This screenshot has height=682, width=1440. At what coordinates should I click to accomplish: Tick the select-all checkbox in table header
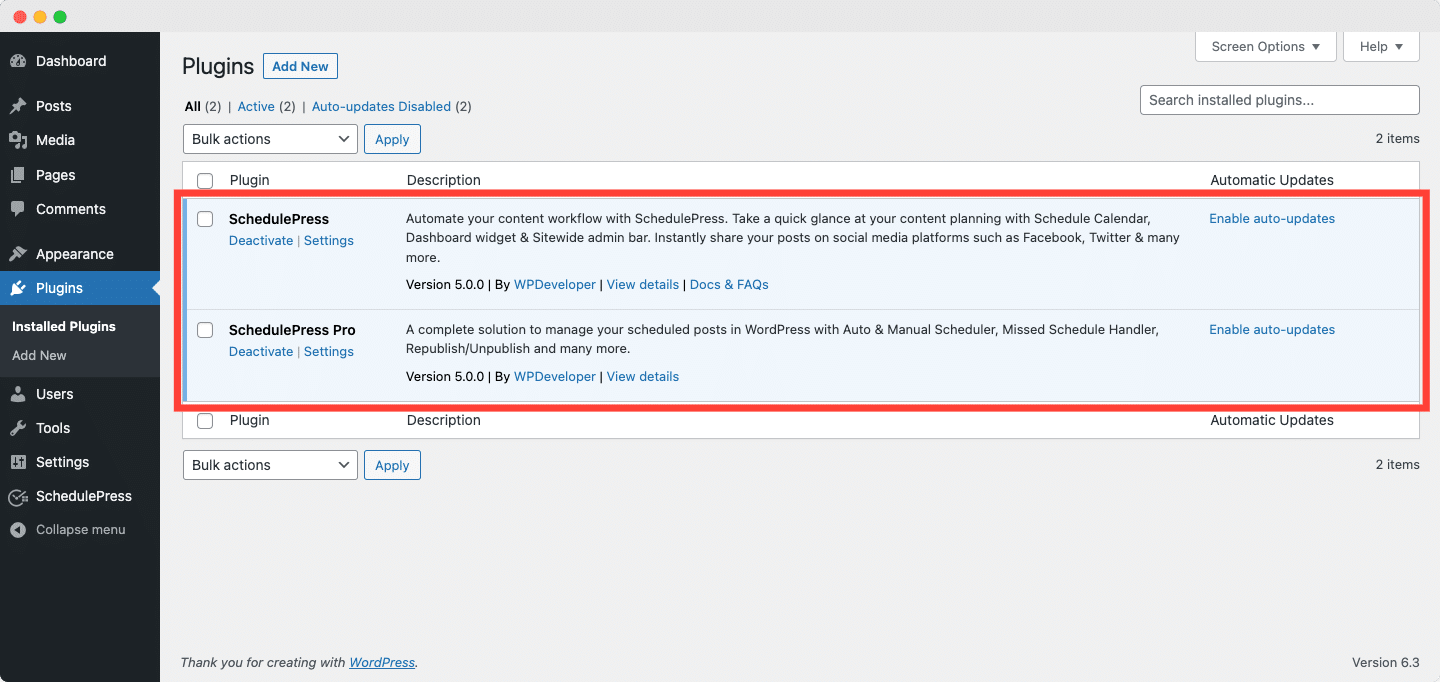tap(205, 181)
